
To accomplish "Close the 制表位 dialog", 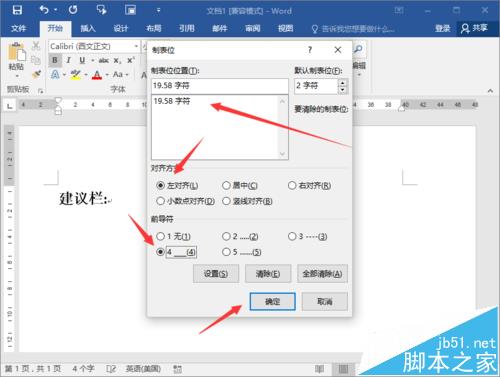I will (x=338, y=50).
